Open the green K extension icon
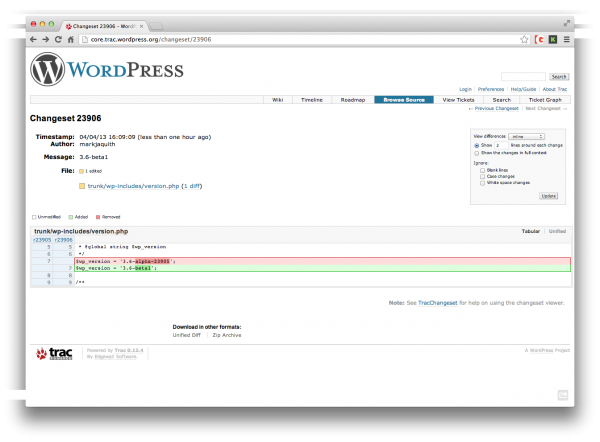Image resolution: width=600 pixels, height=442 pixels. click(553, 39)
